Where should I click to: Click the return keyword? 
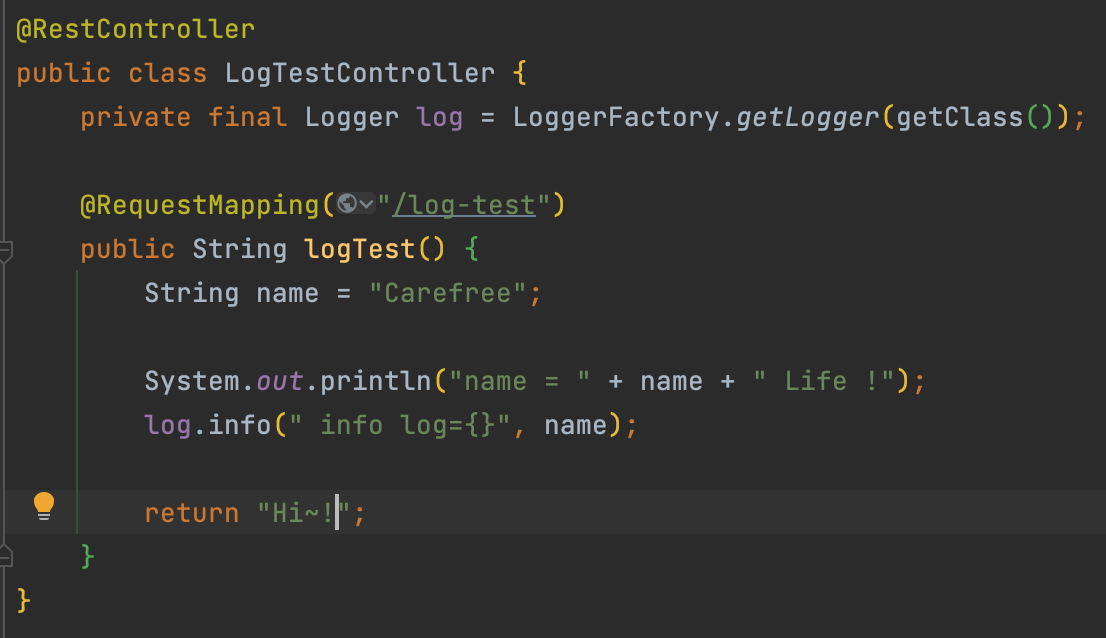[x=192, y=513]
